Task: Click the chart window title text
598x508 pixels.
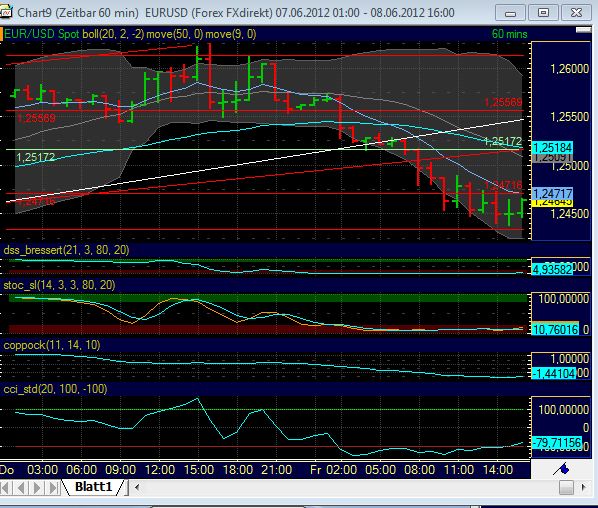Action: coord(236,13)
